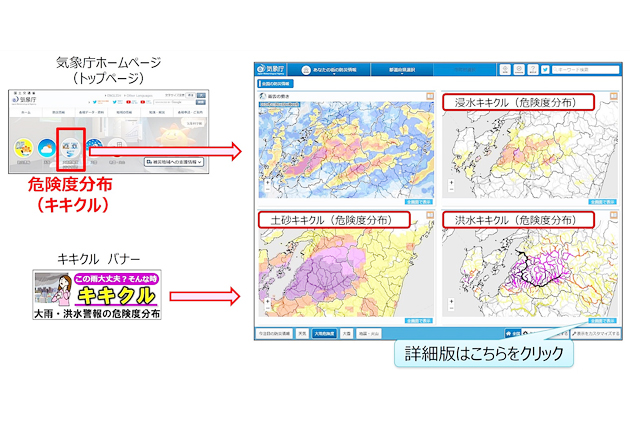Image resolution: width=630 pixels, height=430 pixels.
Task: Click the legend book icon on 土砂キキクル panel
Action: 430,215
